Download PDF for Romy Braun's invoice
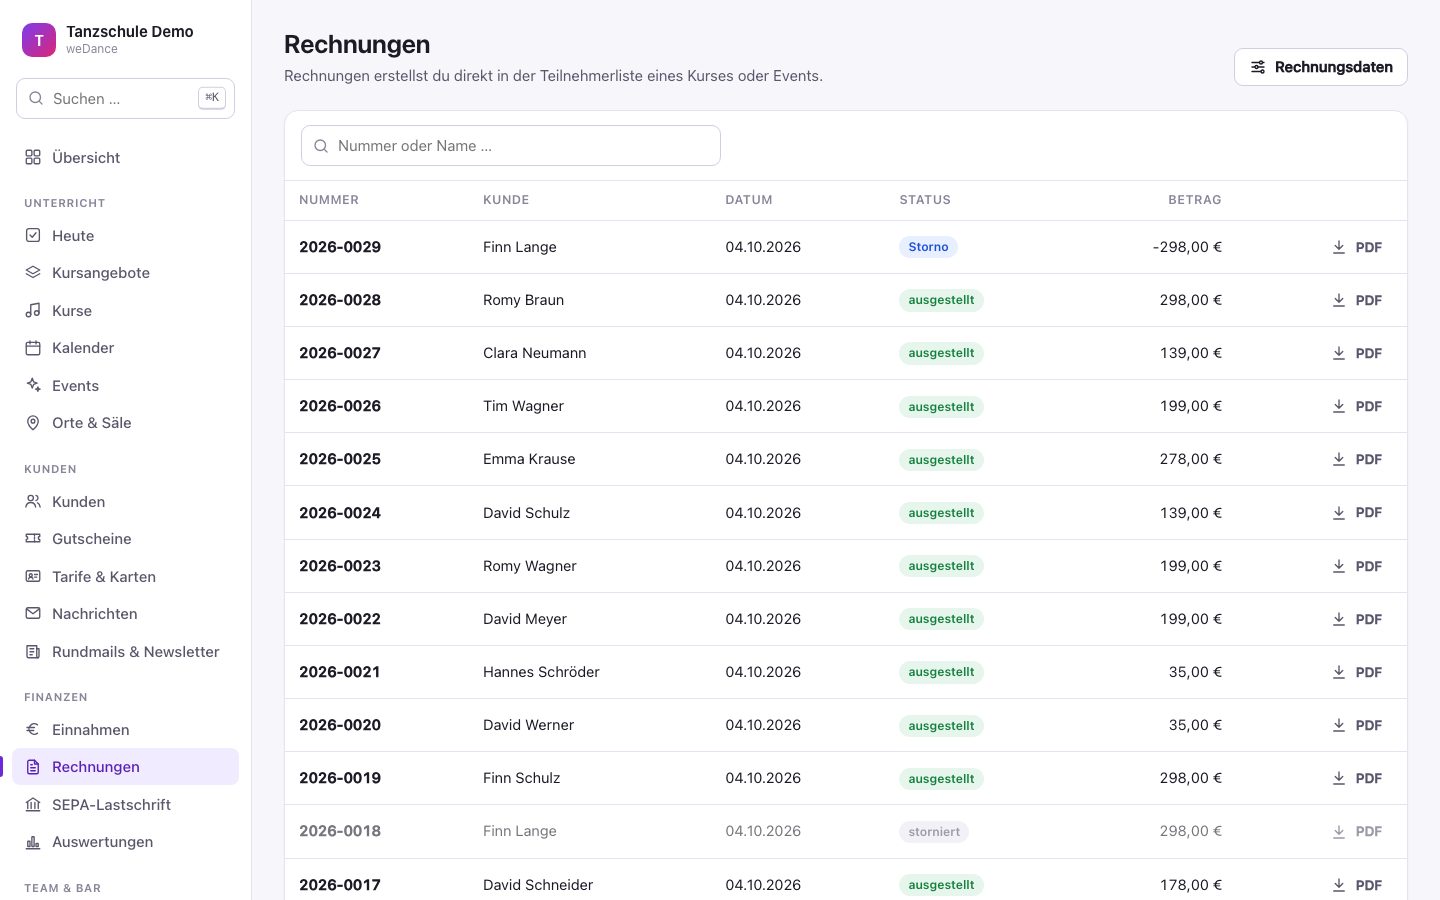1440x900 pixels. (1357, 300)
